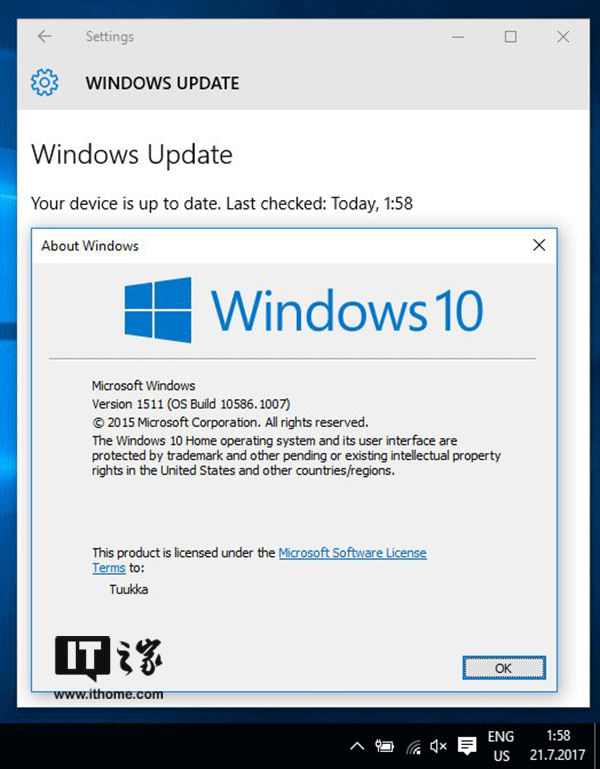Screen dimensions: 600x769
Task: Open the Action Center notification icon
Action: [467, 746]
